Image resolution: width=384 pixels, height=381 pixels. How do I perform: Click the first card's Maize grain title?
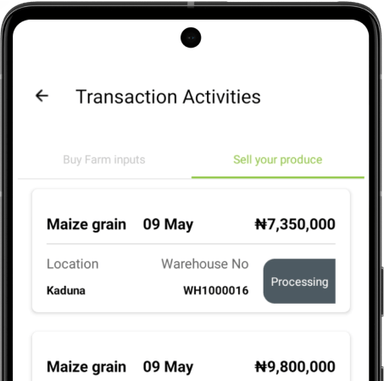pos(86,225)
